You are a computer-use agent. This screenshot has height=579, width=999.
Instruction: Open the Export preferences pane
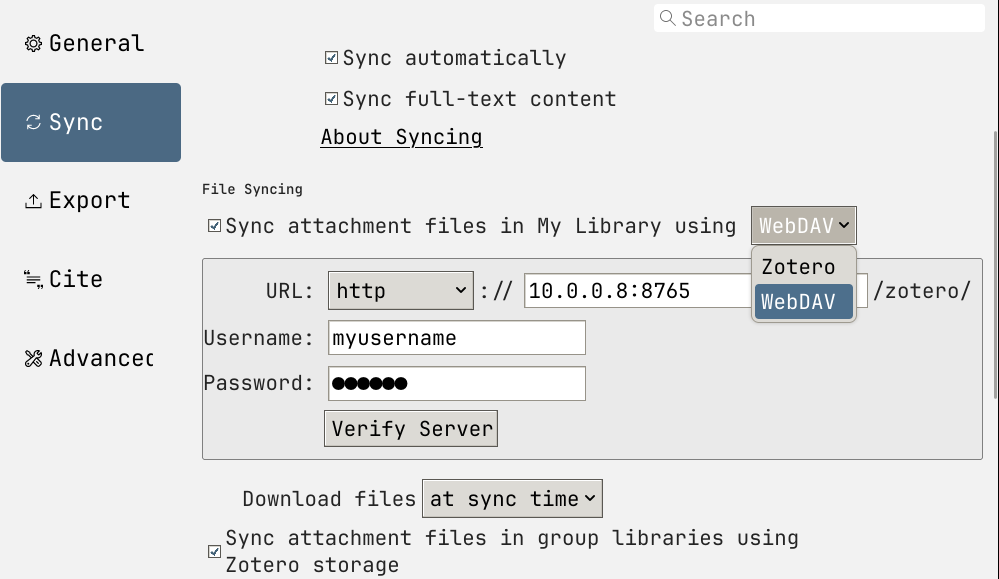(90, 201)
